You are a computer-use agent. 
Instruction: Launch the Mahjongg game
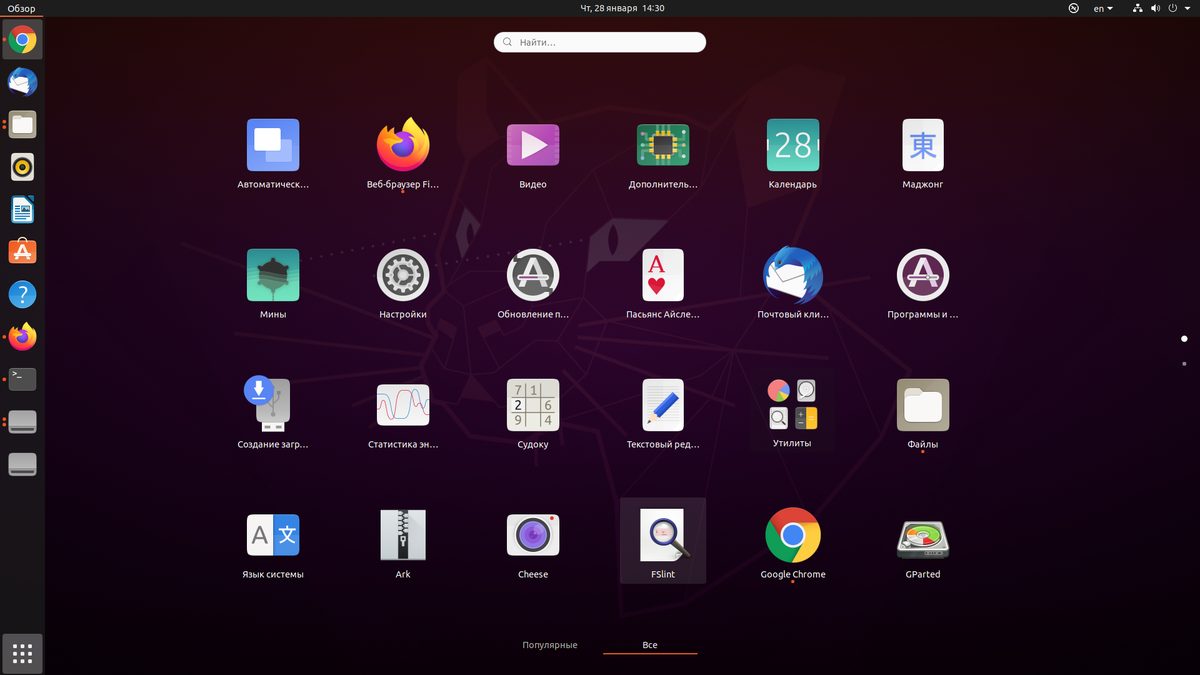point(923,146)
